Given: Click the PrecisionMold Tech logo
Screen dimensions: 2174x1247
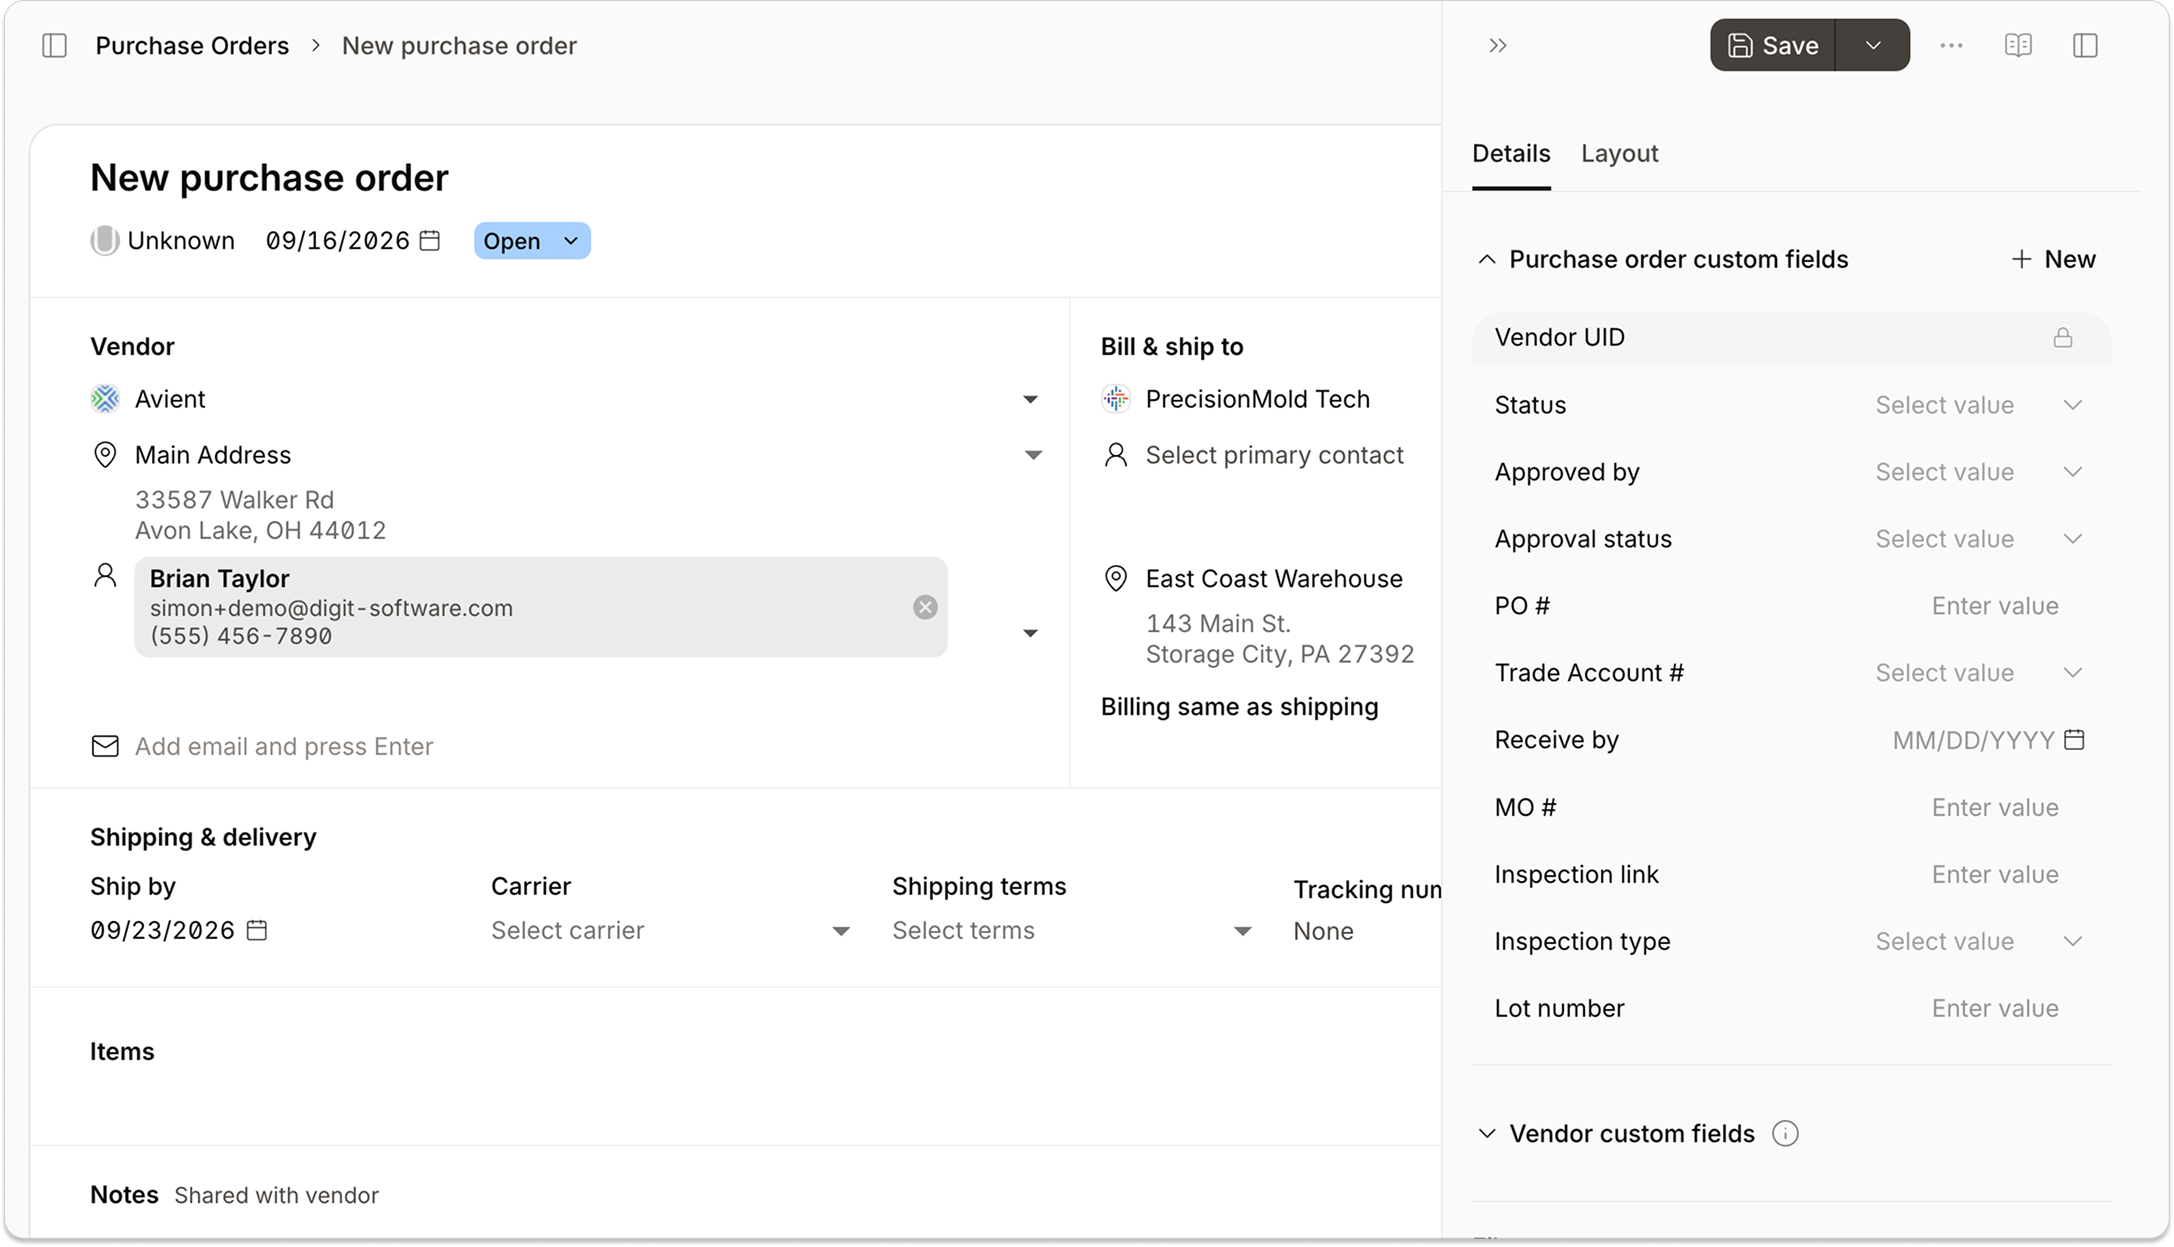Looking at the screenshot, I should point(1116,399).
